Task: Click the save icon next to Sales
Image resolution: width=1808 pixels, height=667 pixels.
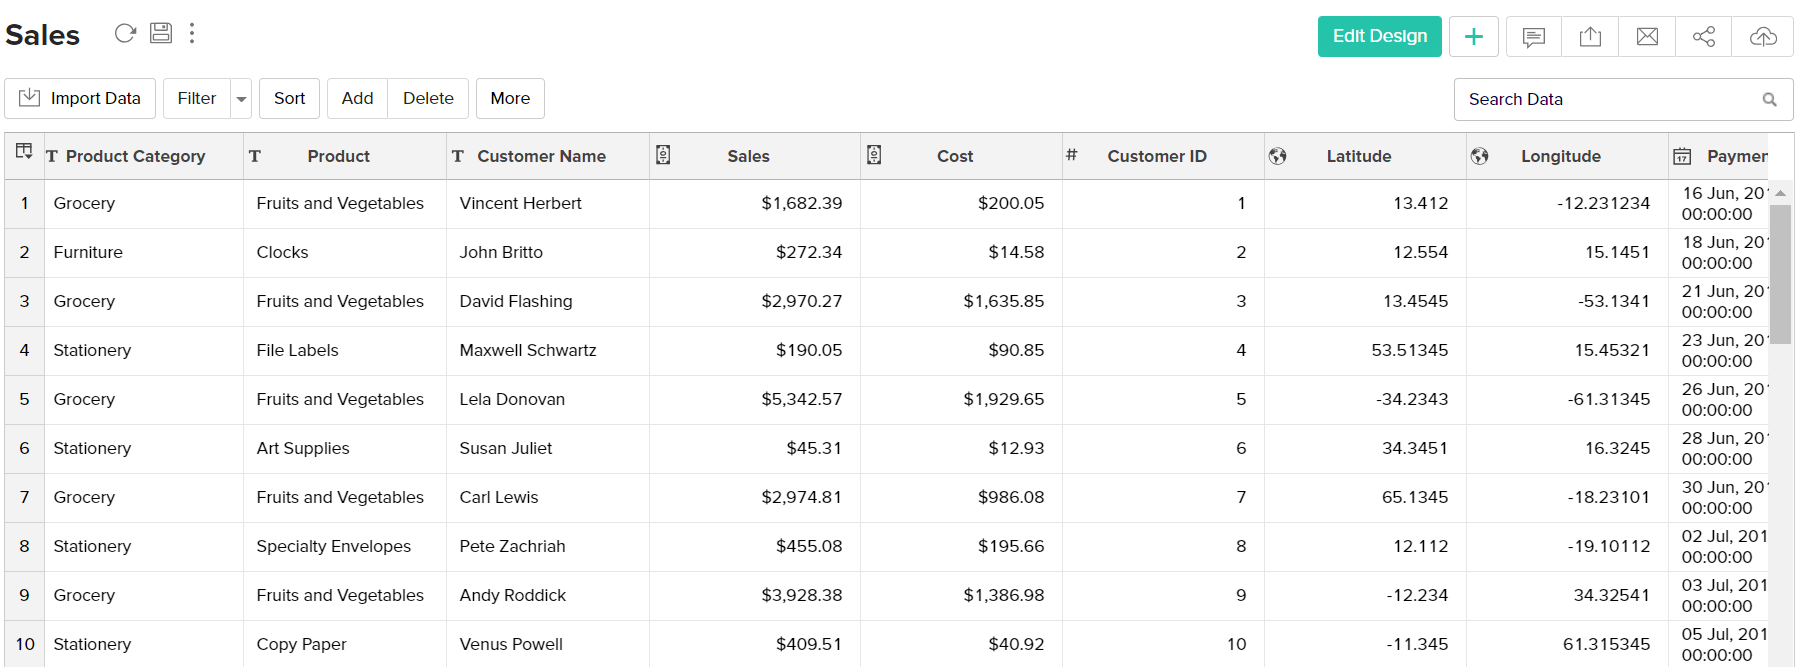Action: click(161, 33)
